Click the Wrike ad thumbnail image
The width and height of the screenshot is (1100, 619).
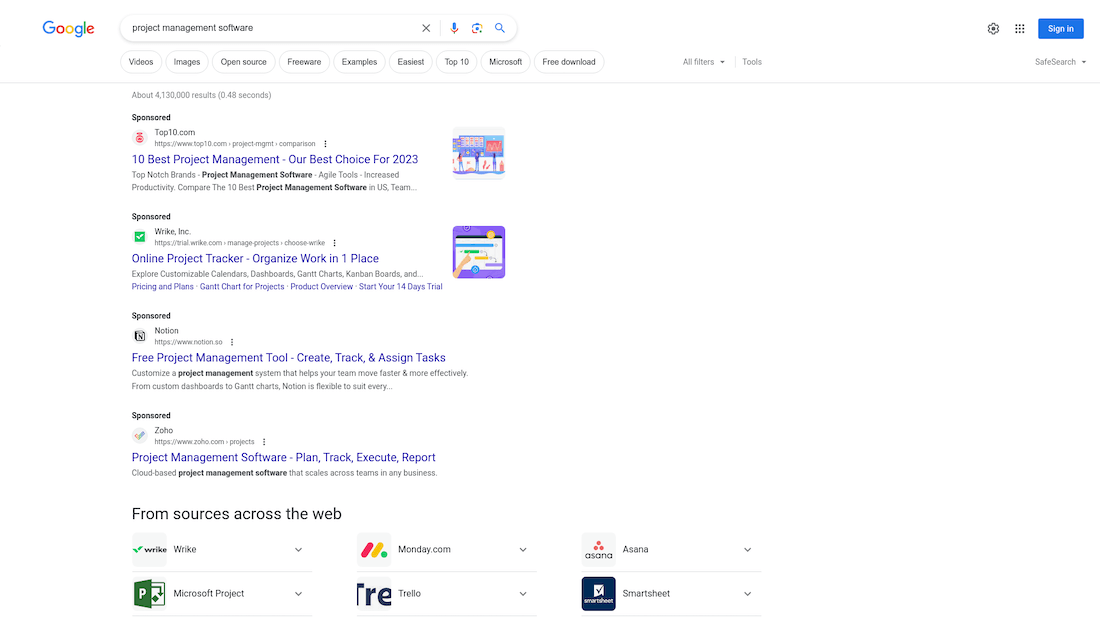tap(479, 252)
